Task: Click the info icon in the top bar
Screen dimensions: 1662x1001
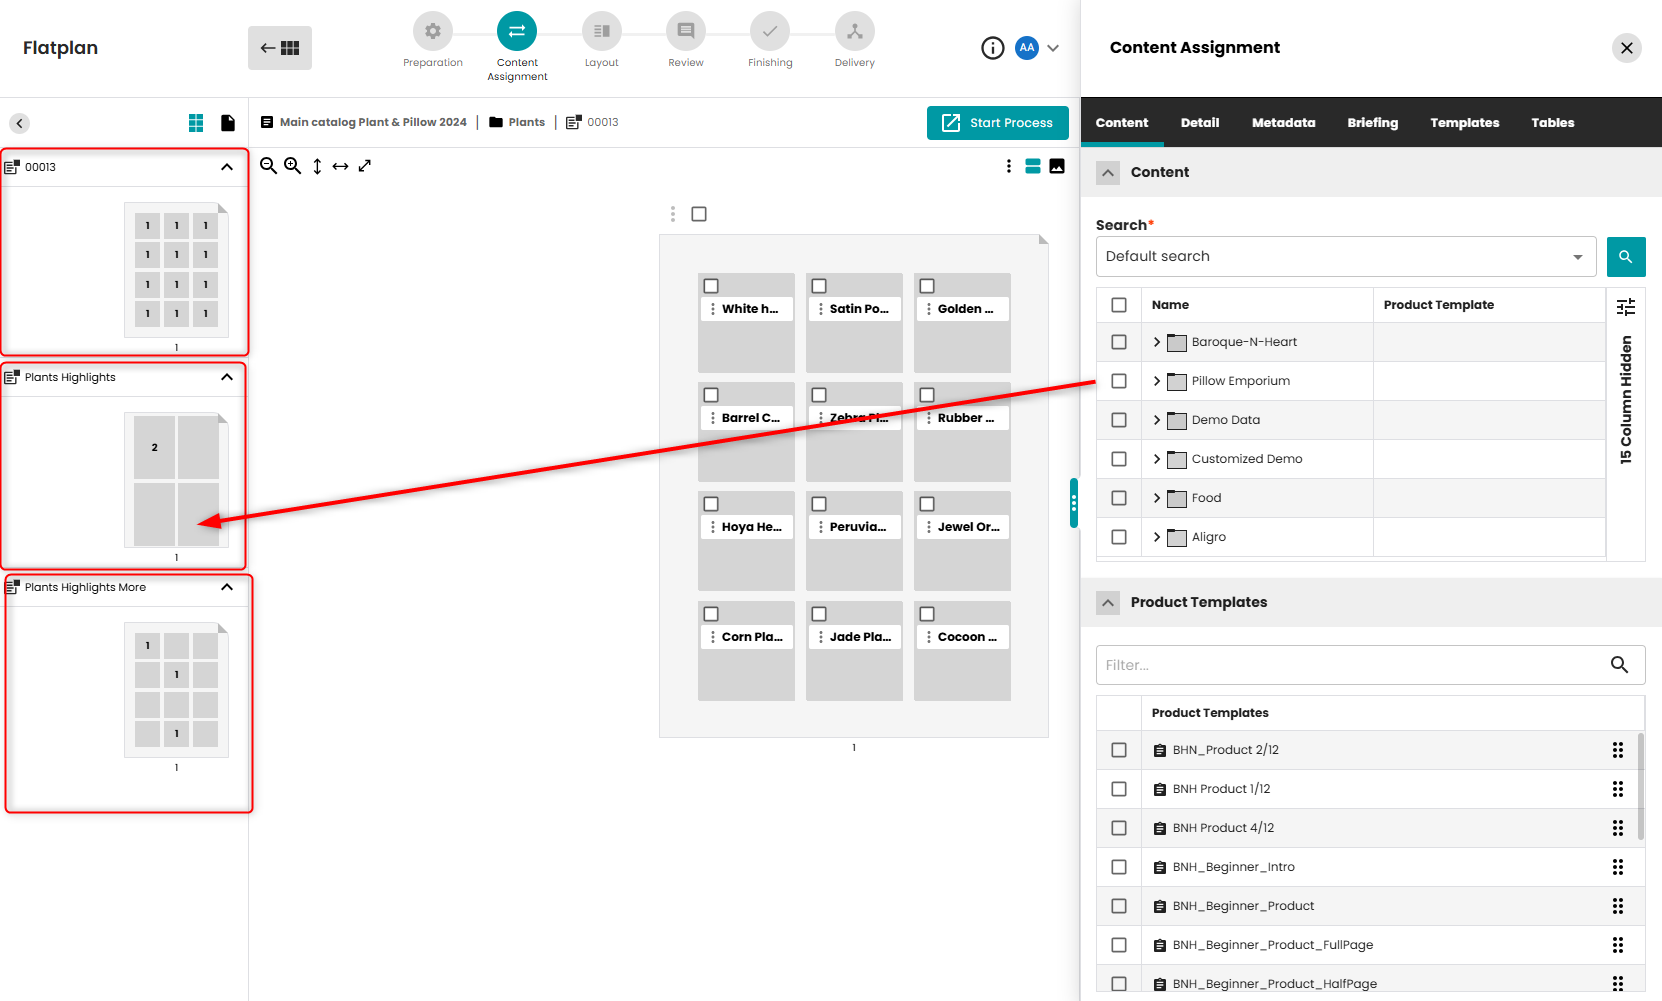Action: tap(993, 47)
